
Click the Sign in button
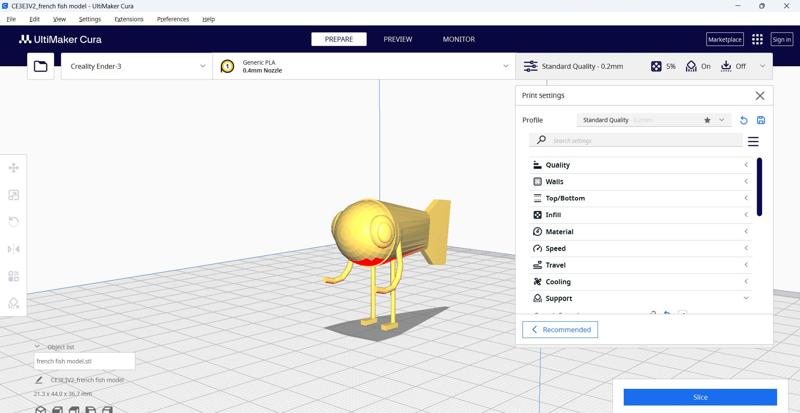coord(782,39)
